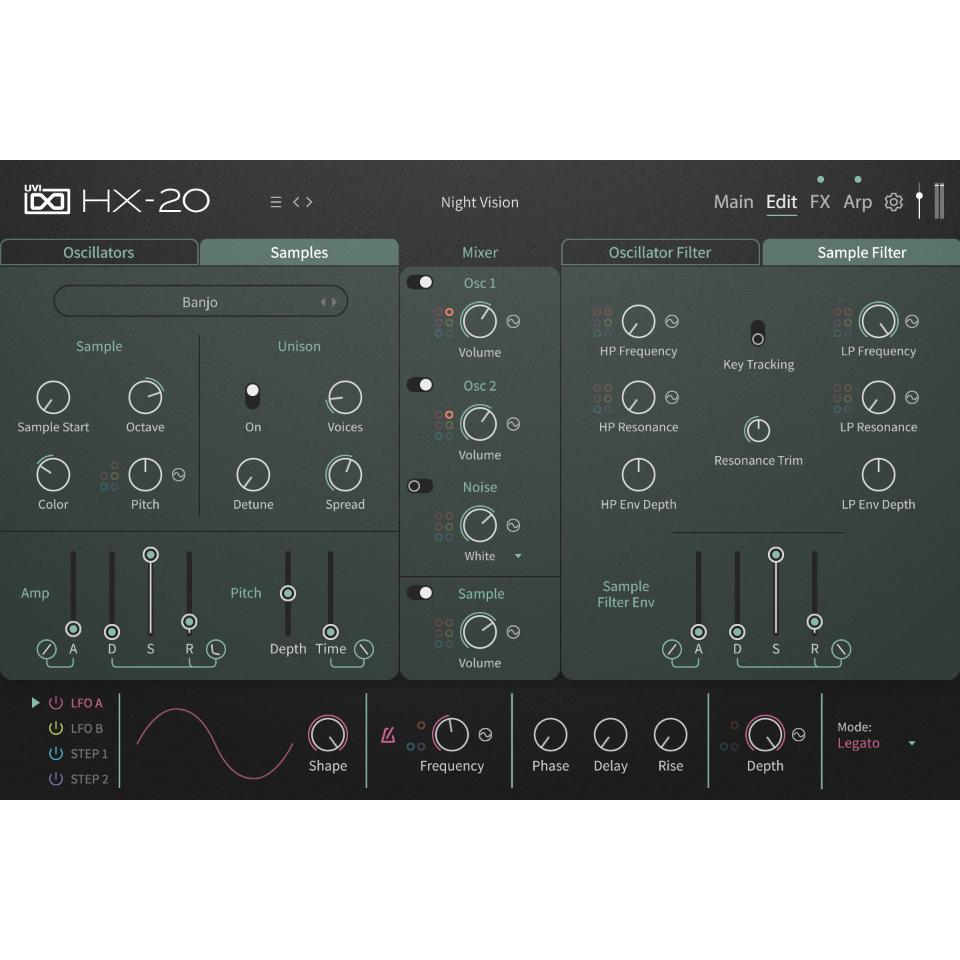Click the LFO Frequency modulation icon
Screen dimensions: 960x960
(x=486, y=735)
